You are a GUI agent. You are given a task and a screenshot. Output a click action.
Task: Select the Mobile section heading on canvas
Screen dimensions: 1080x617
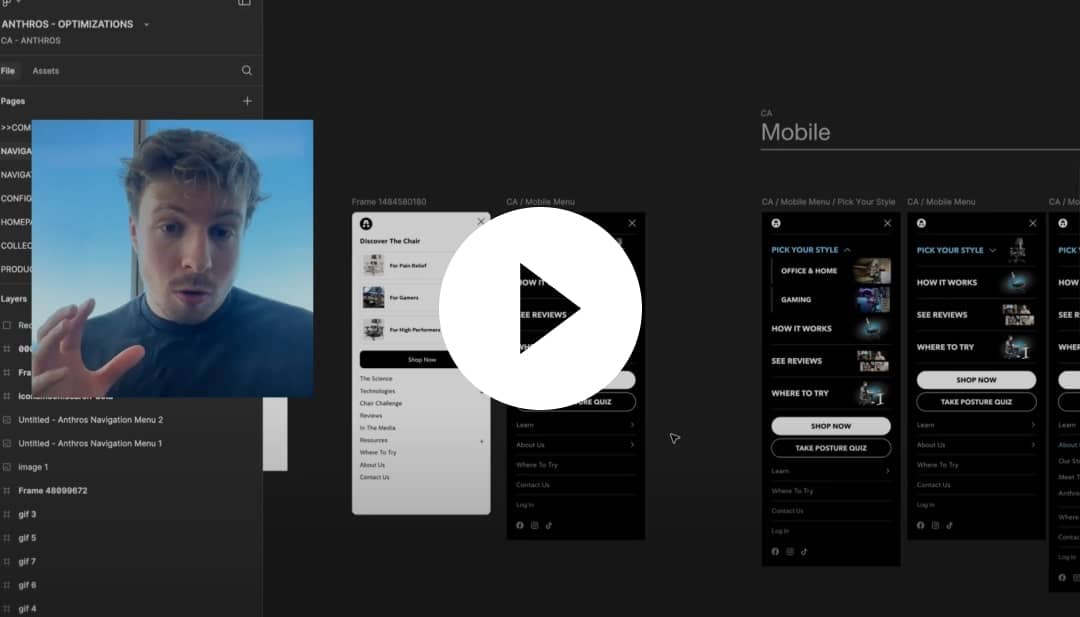(x=796, y=132)
